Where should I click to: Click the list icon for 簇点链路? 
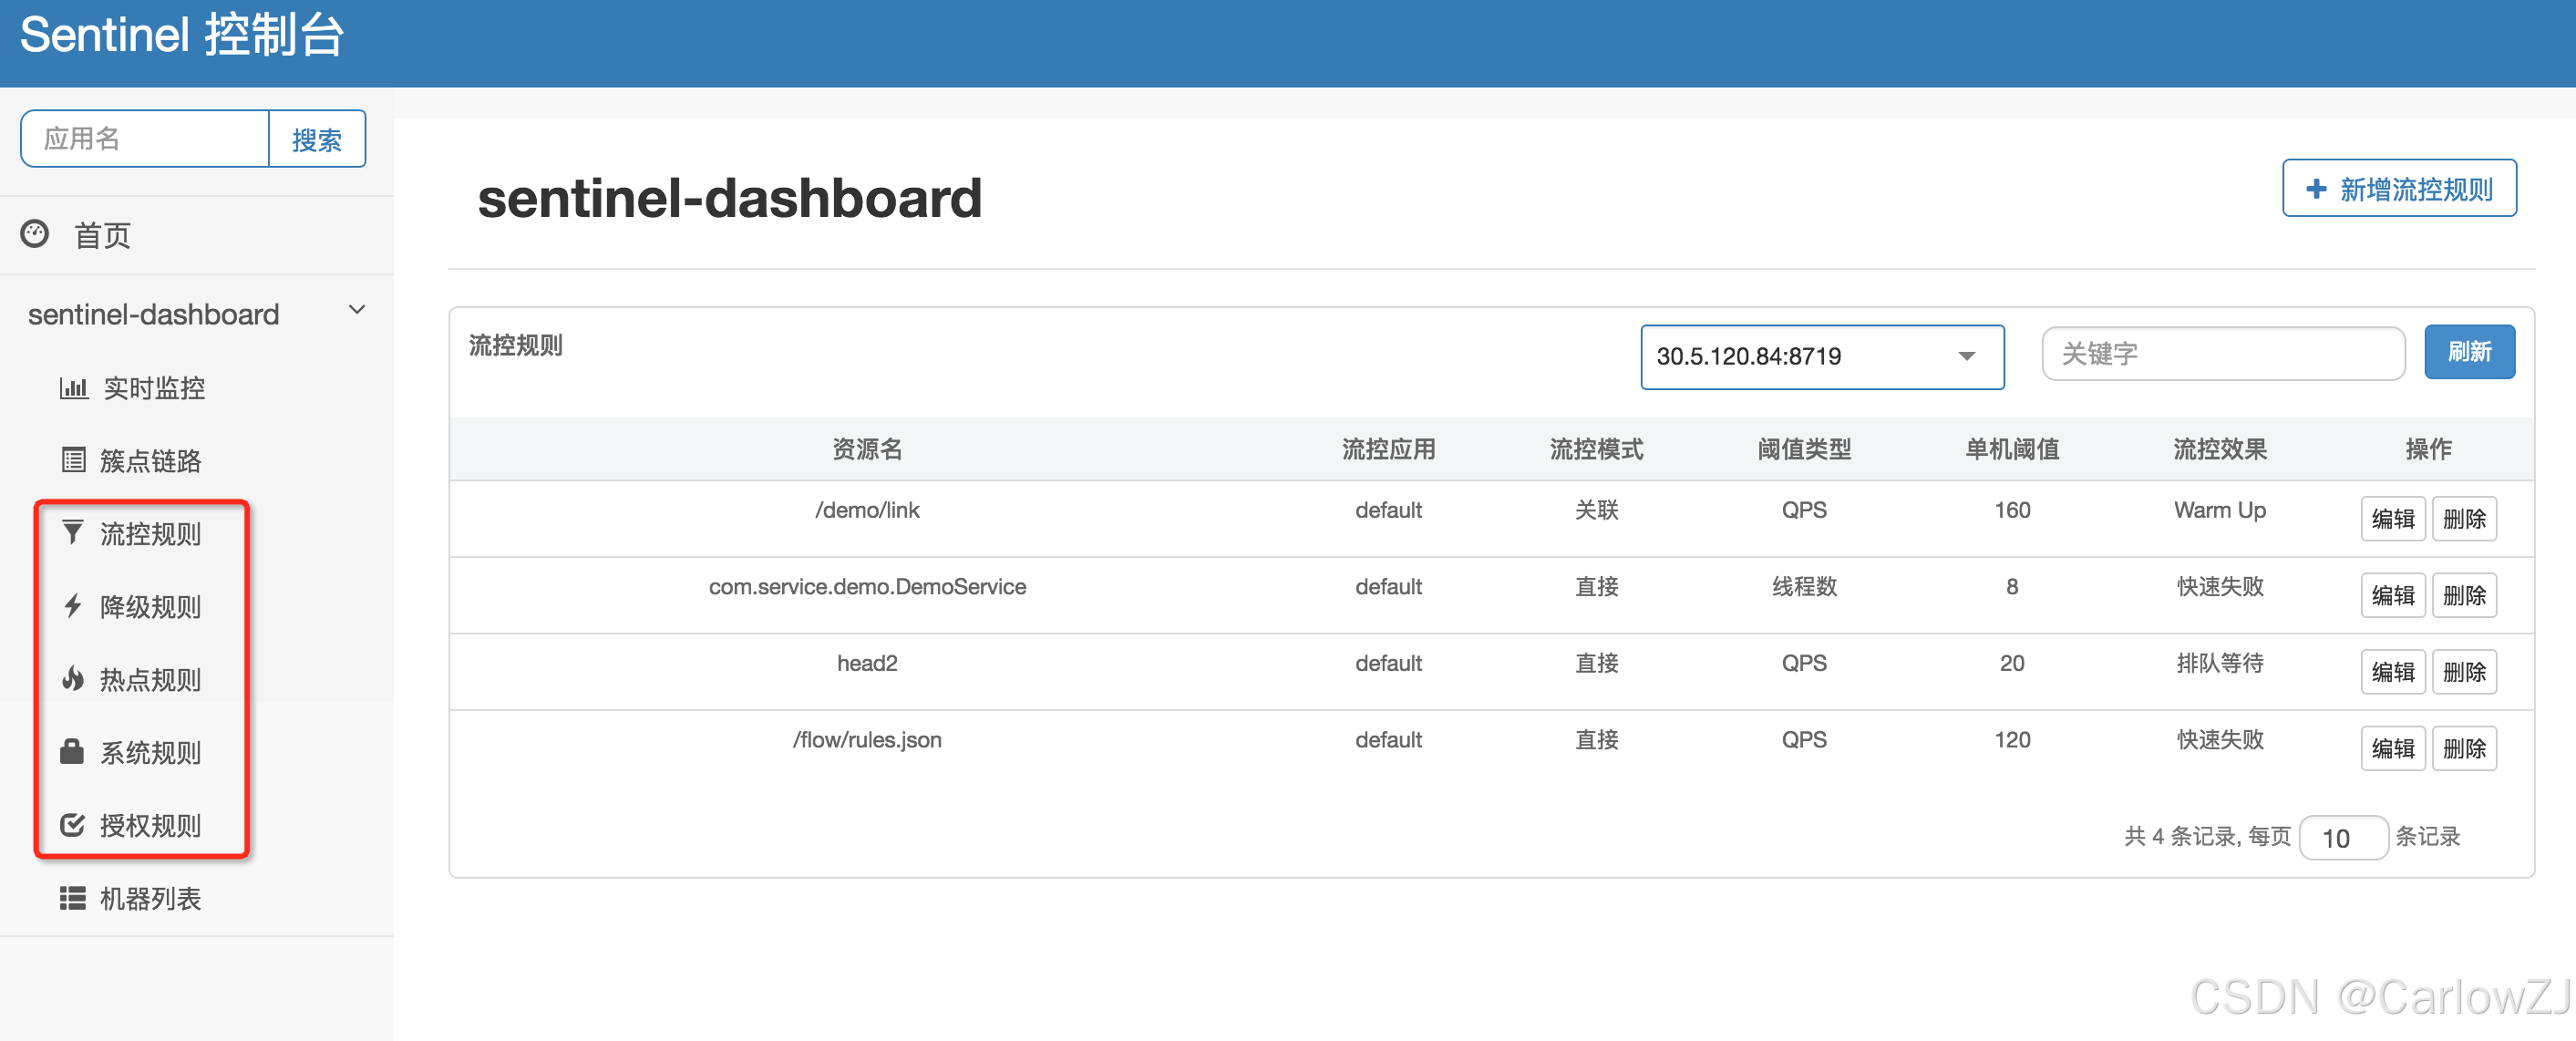click(73, 460)
